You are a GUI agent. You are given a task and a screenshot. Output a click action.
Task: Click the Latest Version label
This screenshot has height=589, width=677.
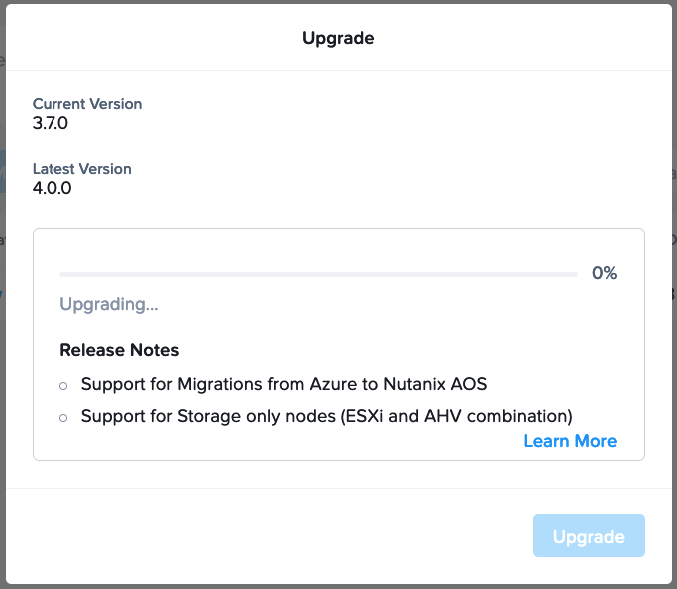tap(82, 169)
